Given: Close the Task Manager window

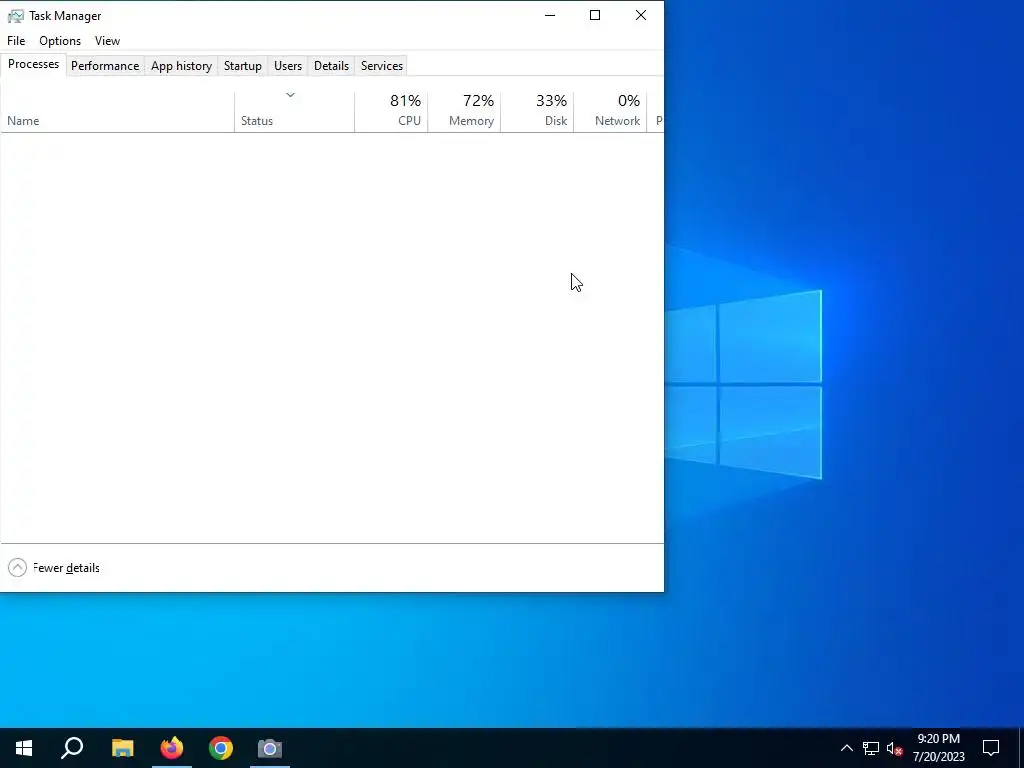Looking at the screenshot, I should (641, 15).
